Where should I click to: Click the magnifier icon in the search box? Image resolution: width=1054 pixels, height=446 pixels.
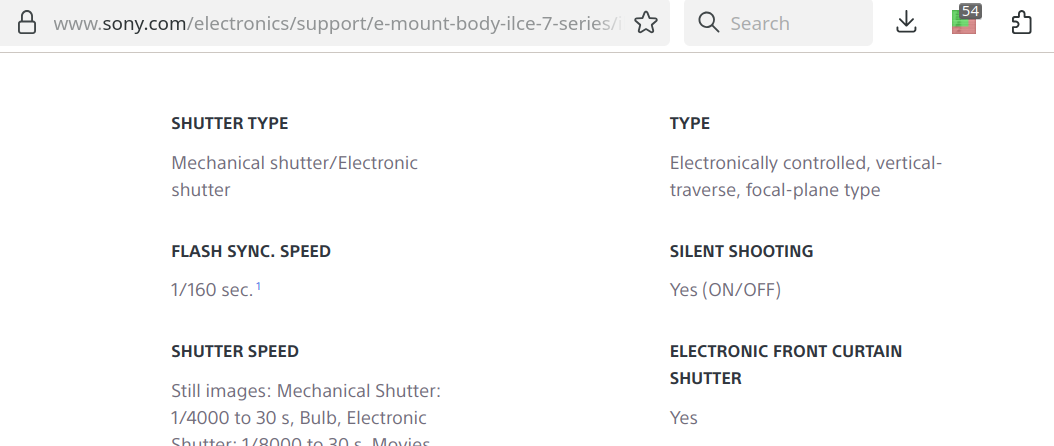click(x=709, y=22)
